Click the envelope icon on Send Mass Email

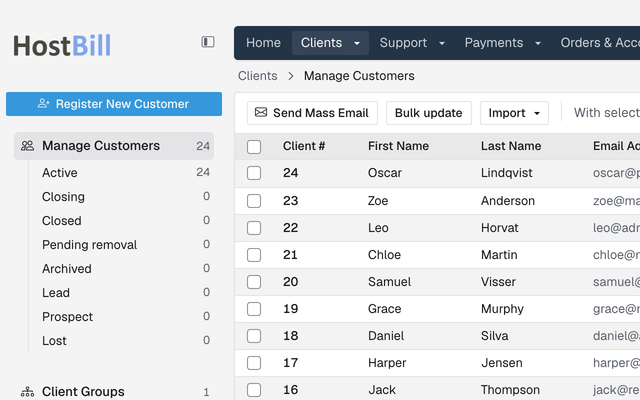261,112
